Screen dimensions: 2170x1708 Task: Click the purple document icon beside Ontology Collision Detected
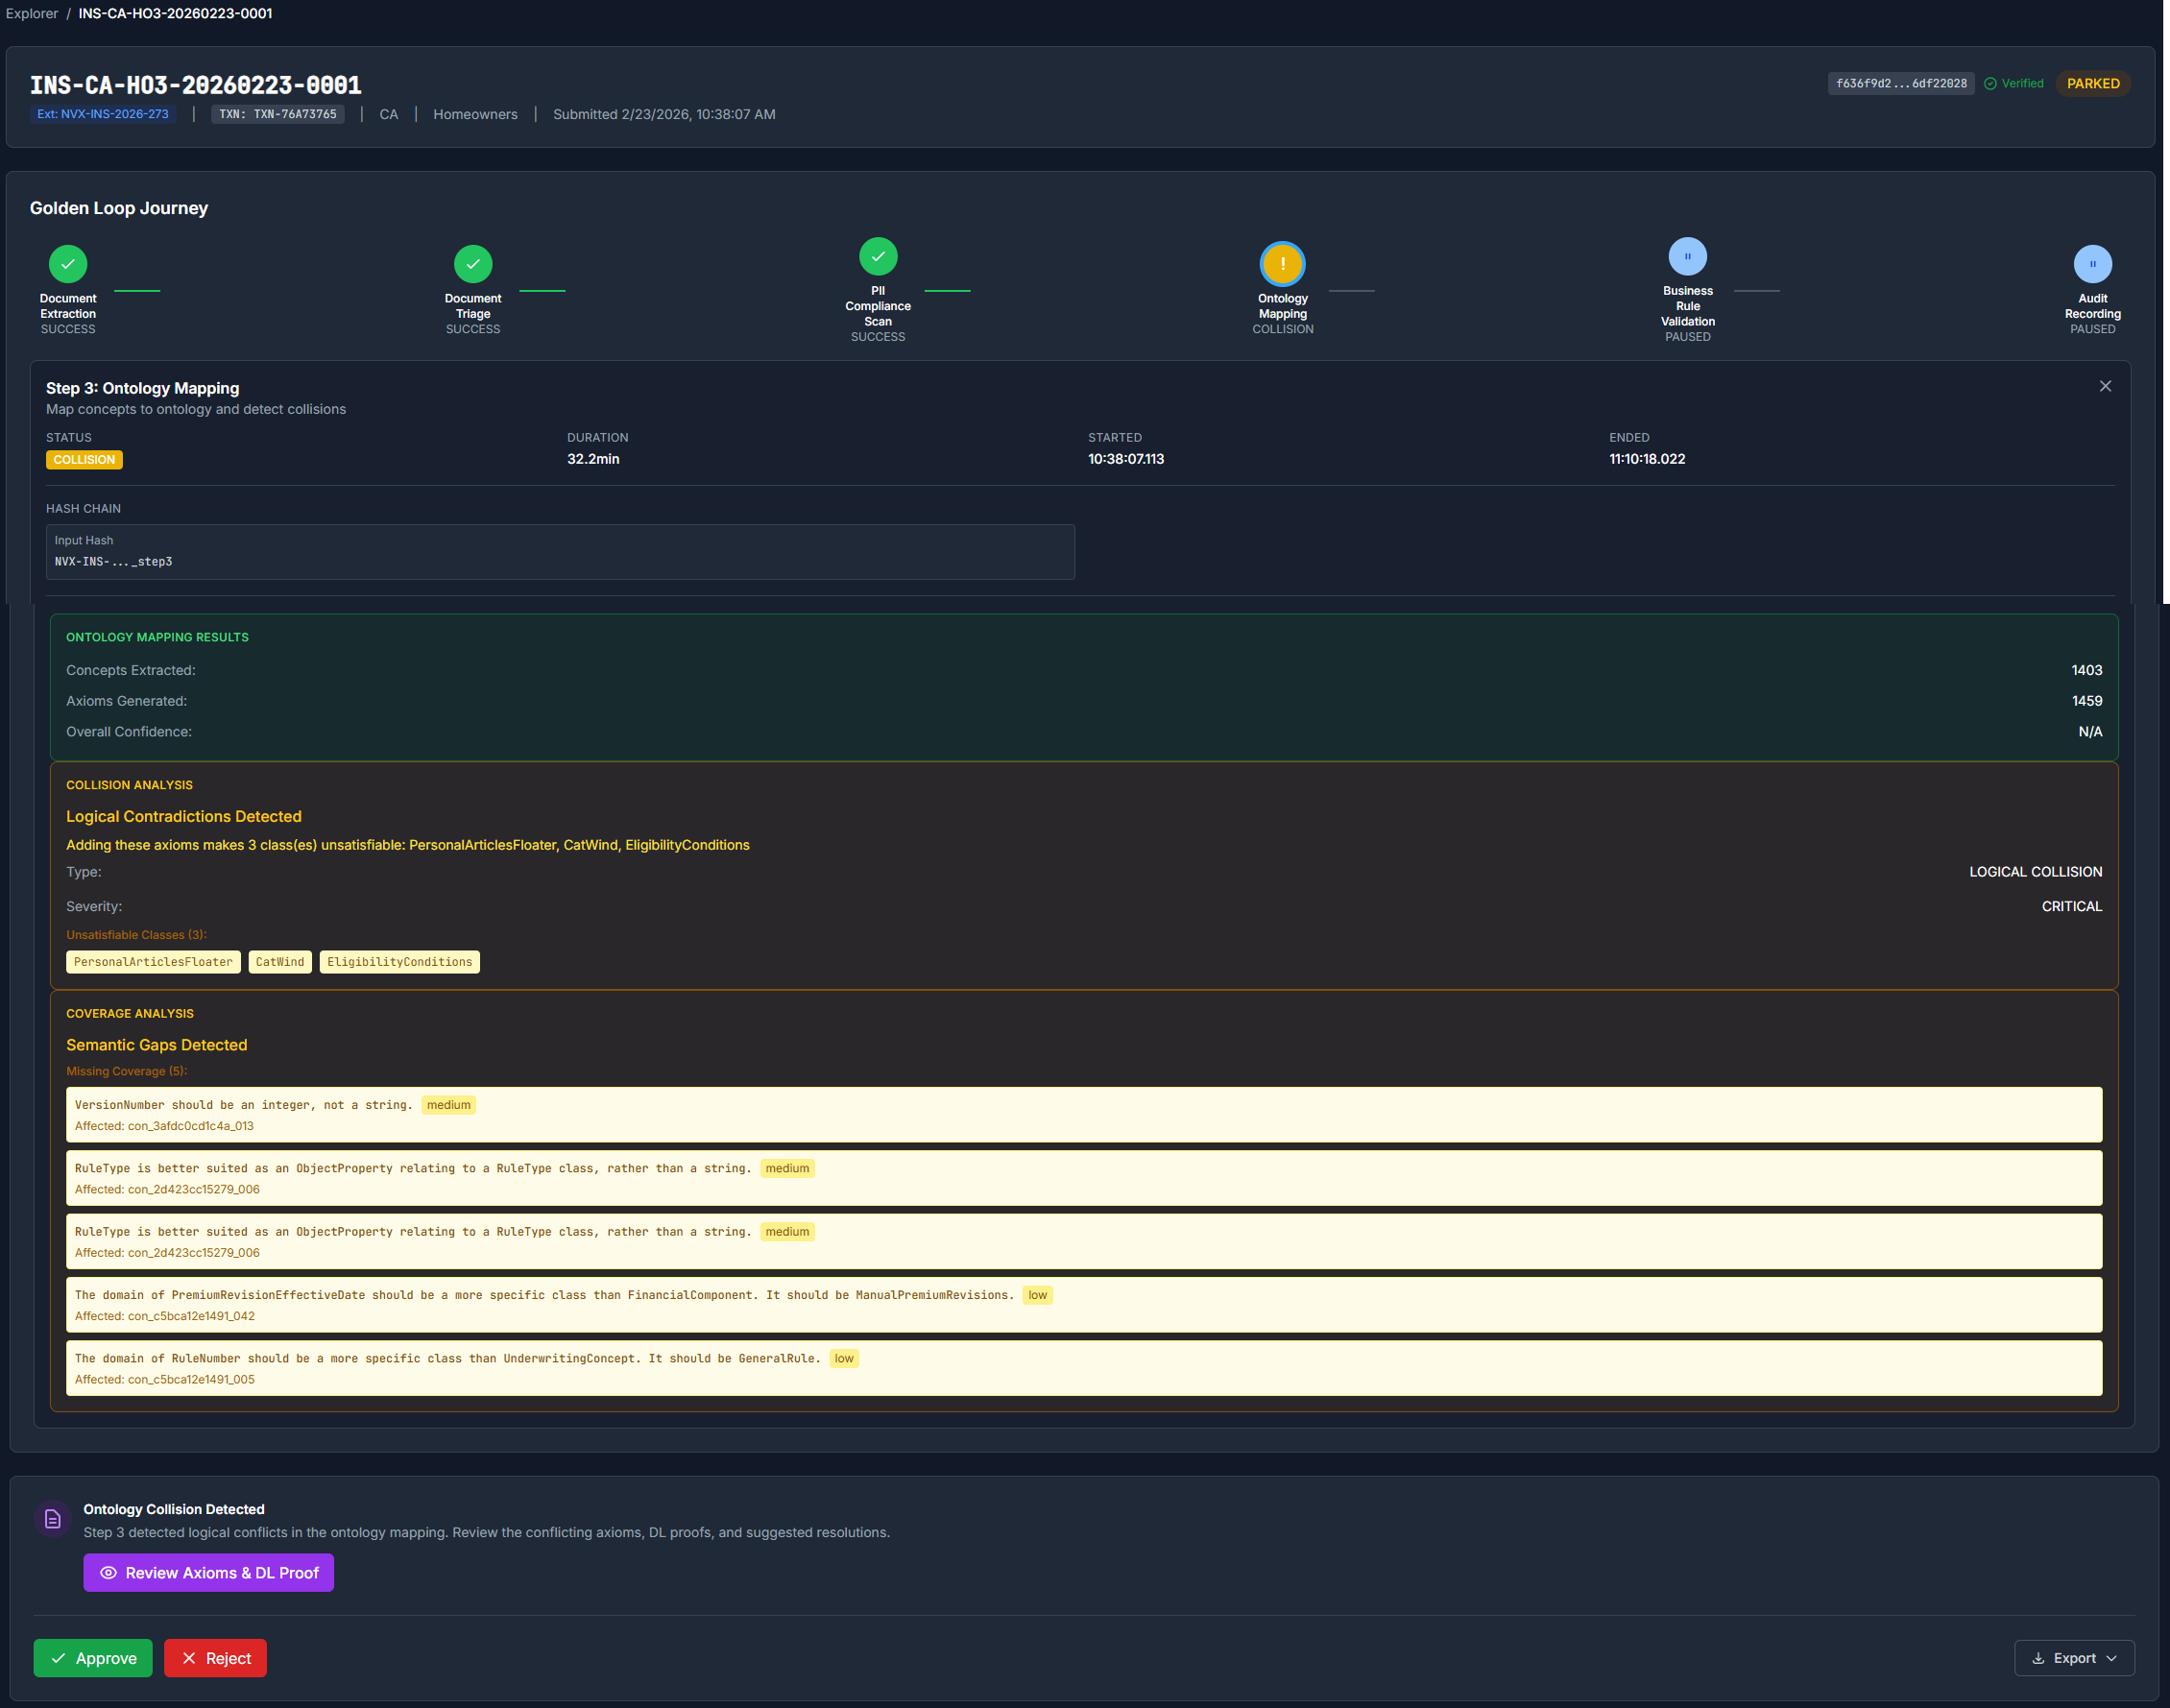[52, 1519]
